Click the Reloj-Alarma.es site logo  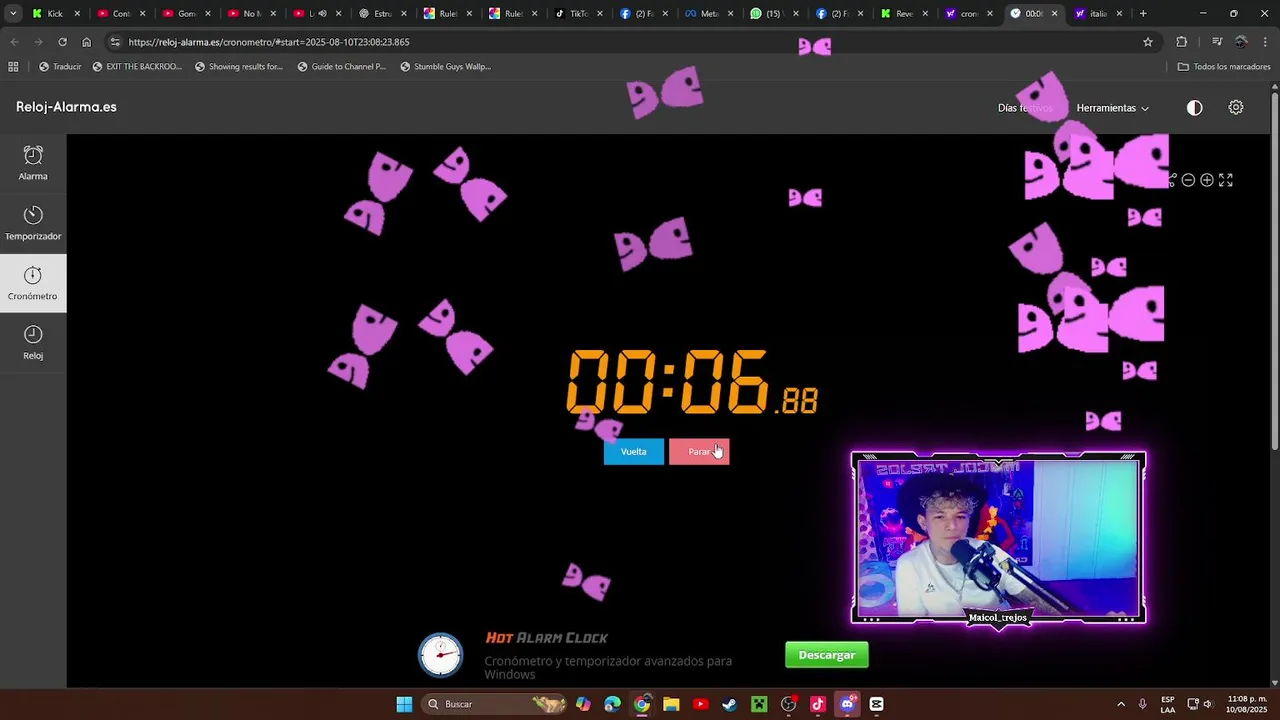click(x=66, y=107)
